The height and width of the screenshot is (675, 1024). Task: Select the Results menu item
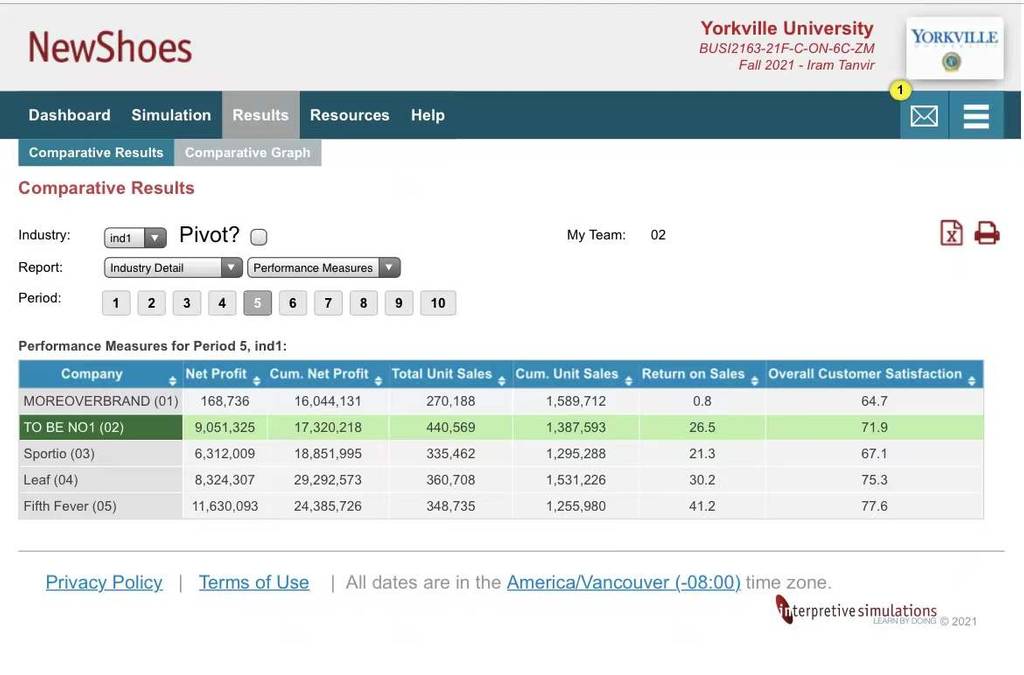261,115
